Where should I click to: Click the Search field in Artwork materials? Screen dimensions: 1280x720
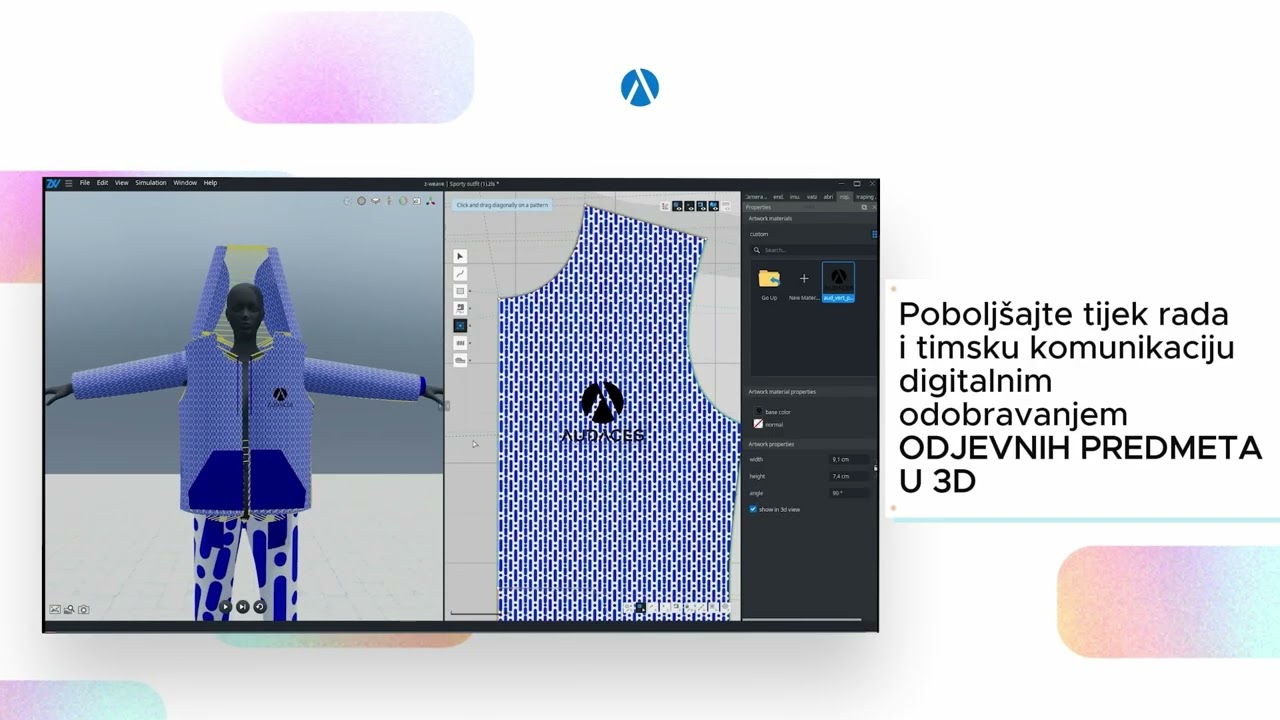coord(814,250)
